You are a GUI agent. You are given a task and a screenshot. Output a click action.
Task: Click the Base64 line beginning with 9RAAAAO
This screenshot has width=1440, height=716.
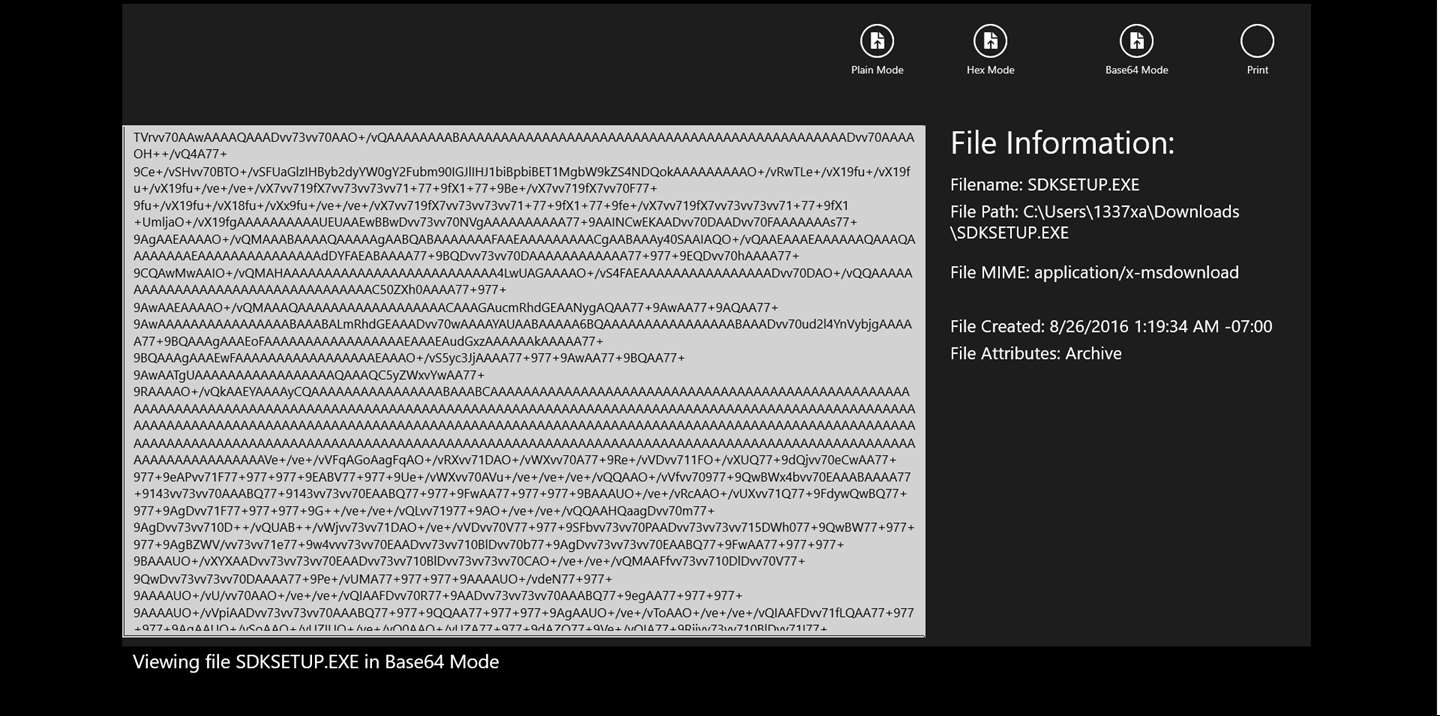(522, 392)
